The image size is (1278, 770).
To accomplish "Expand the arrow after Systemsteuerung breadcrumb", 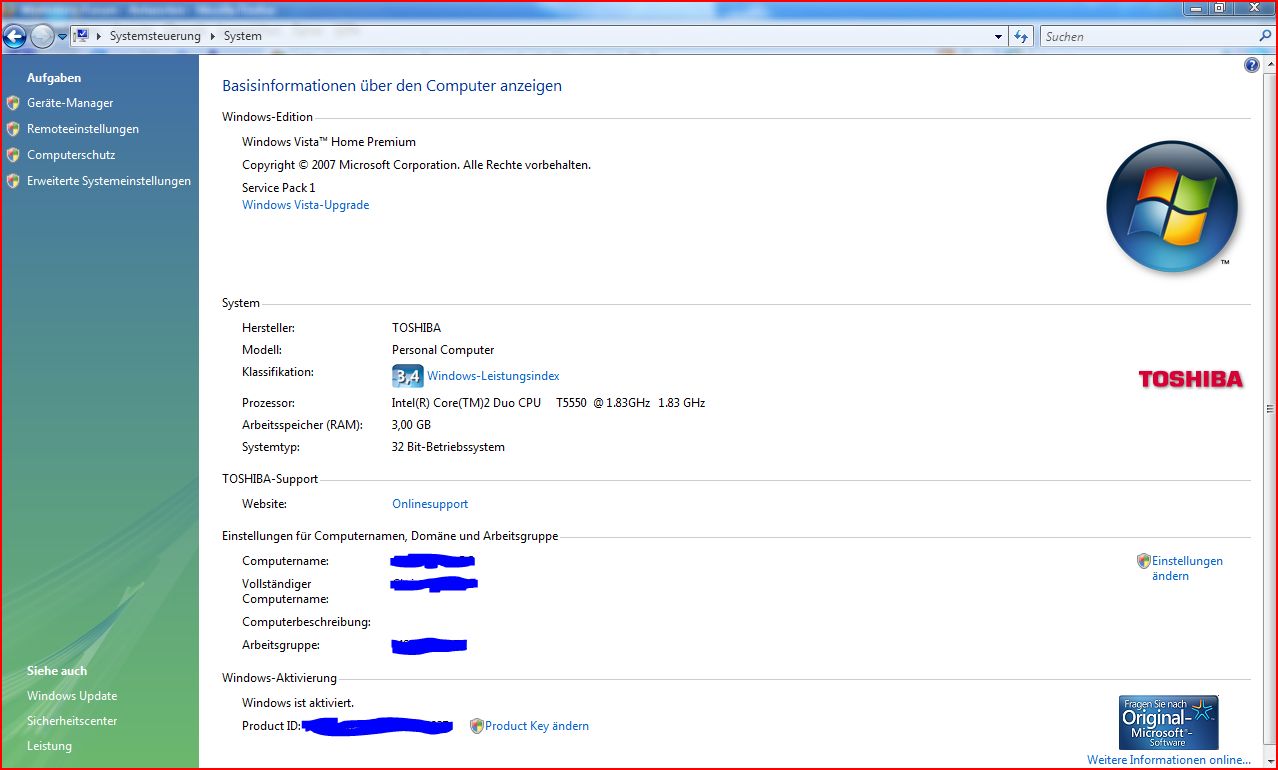I will click(213, 36).
